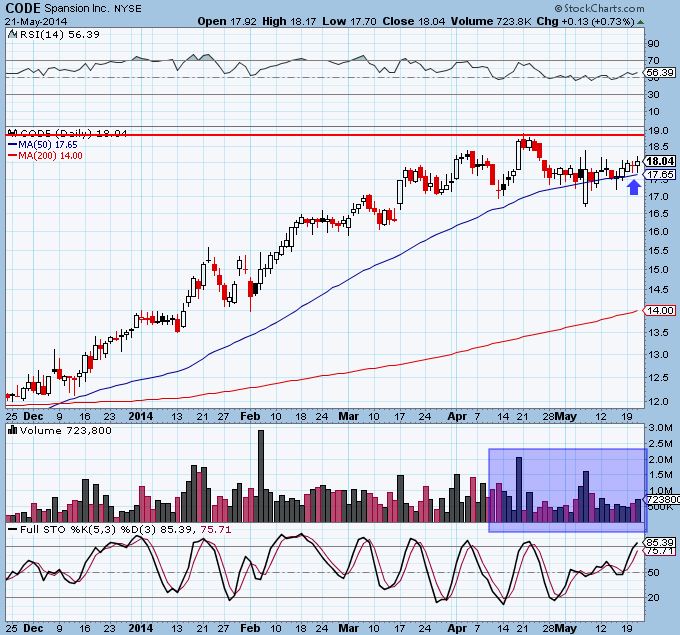Click the 75.71 stochastic %D value tag
Image resolution: width=680 pixels, height=635 pixels.
(660, 551)
